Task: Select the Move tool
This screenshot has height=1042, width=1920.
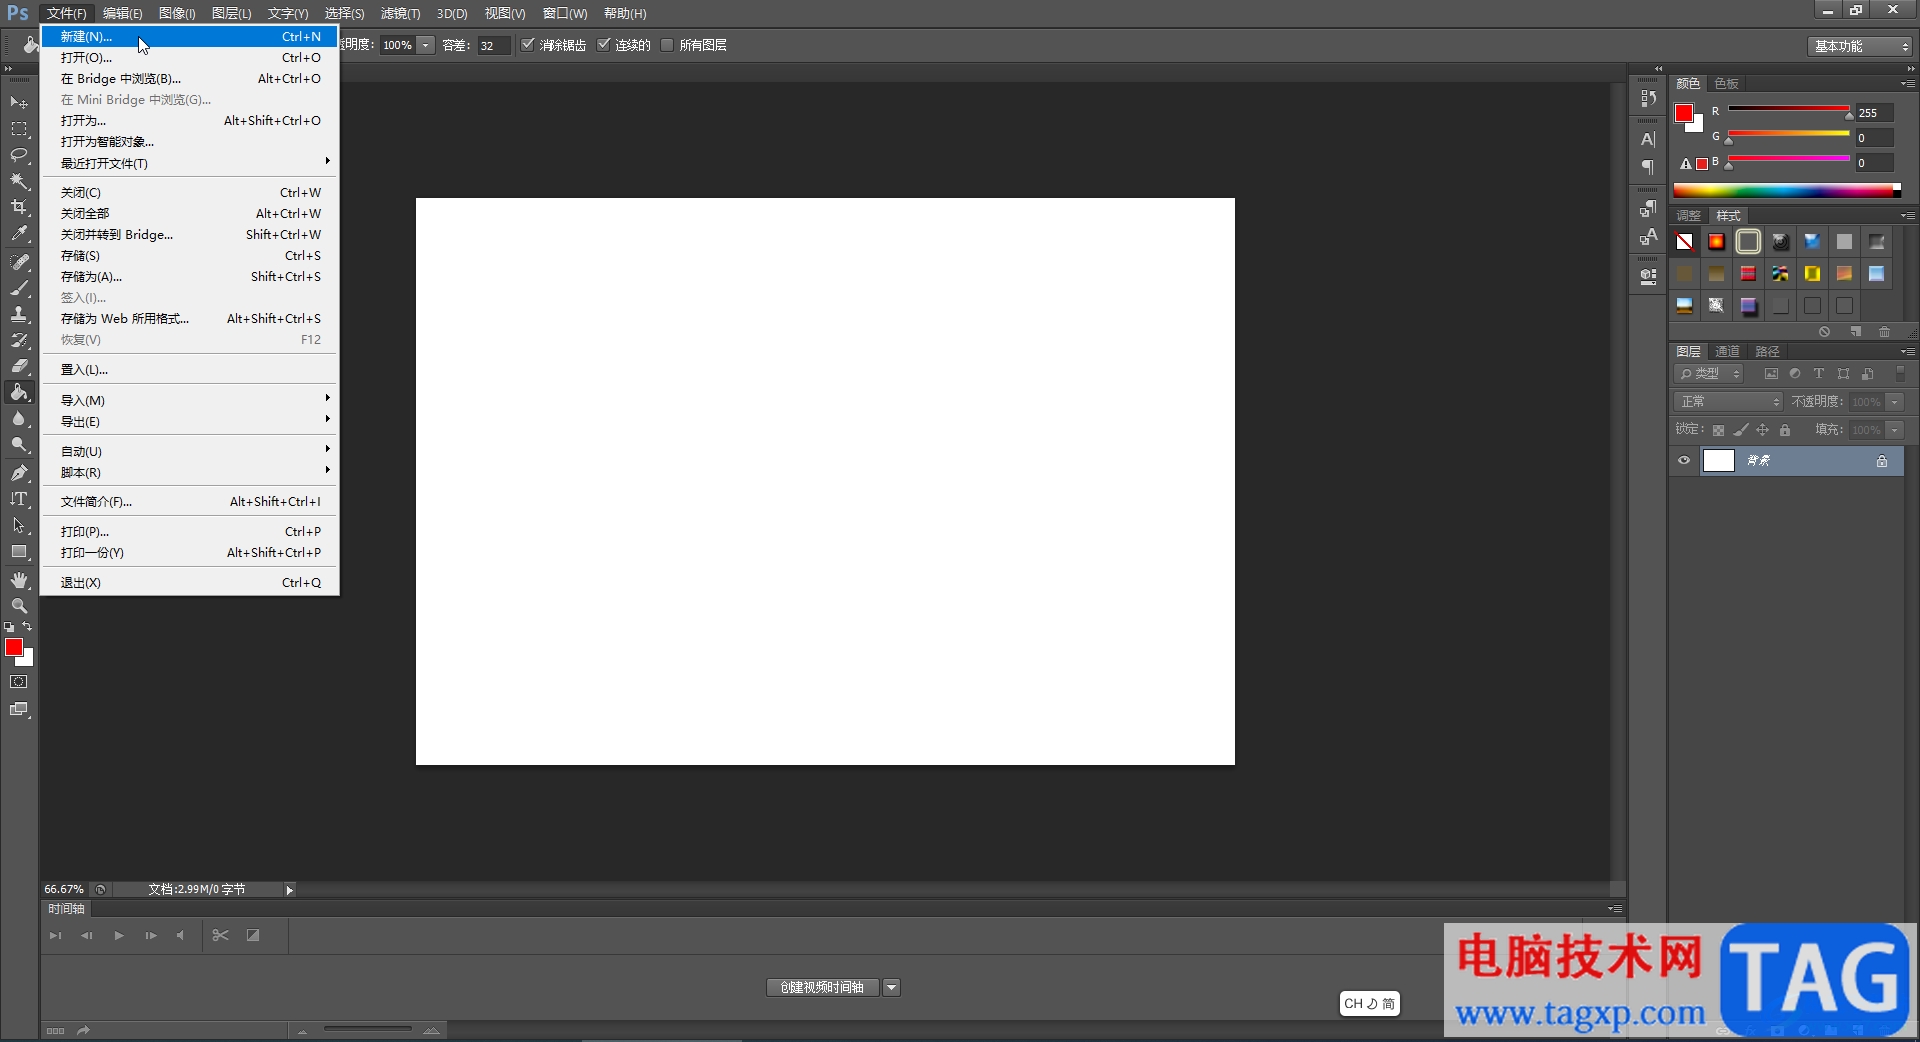Action: (19, 102)
